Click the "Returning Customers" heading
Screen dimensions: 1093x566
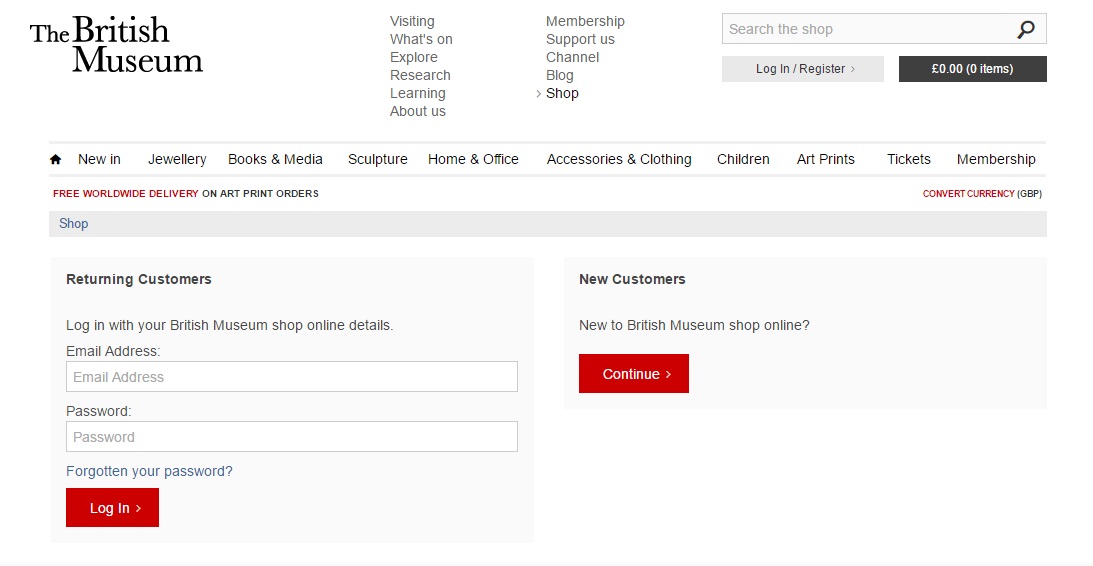139,280
